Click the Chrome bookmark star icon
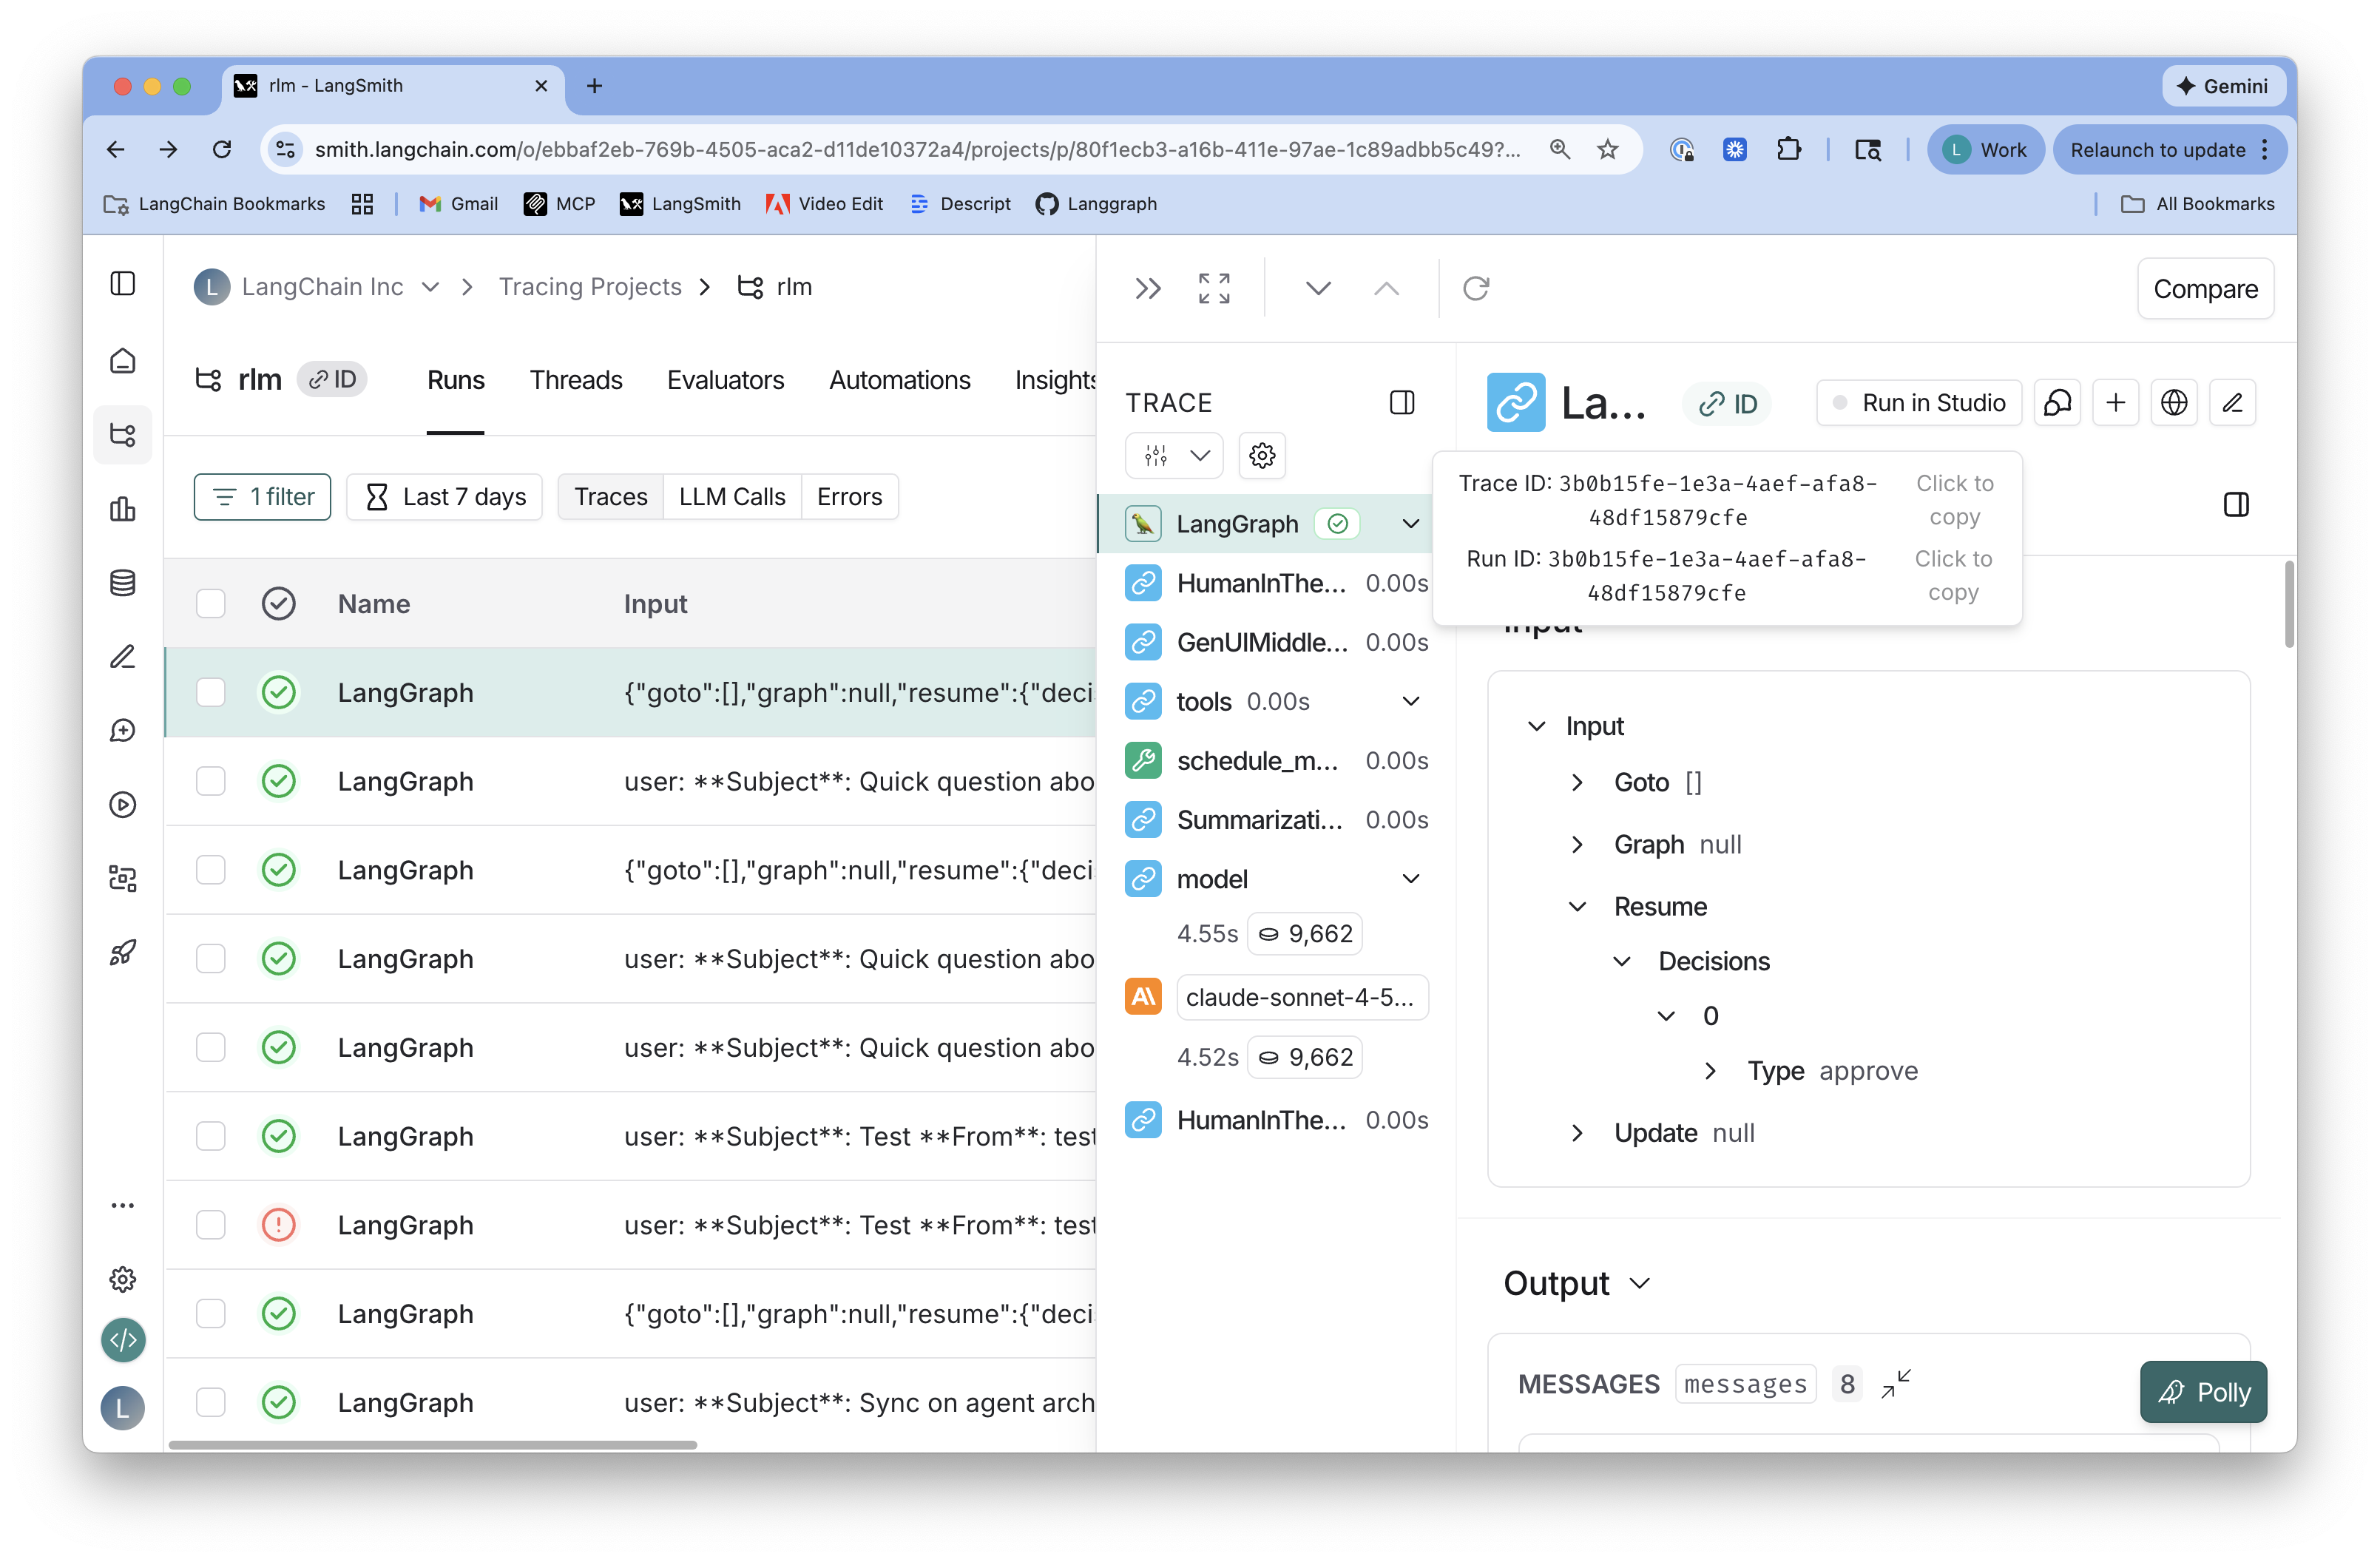The width and height of the screenshot is (2380, 1562). click(1608, 150)
